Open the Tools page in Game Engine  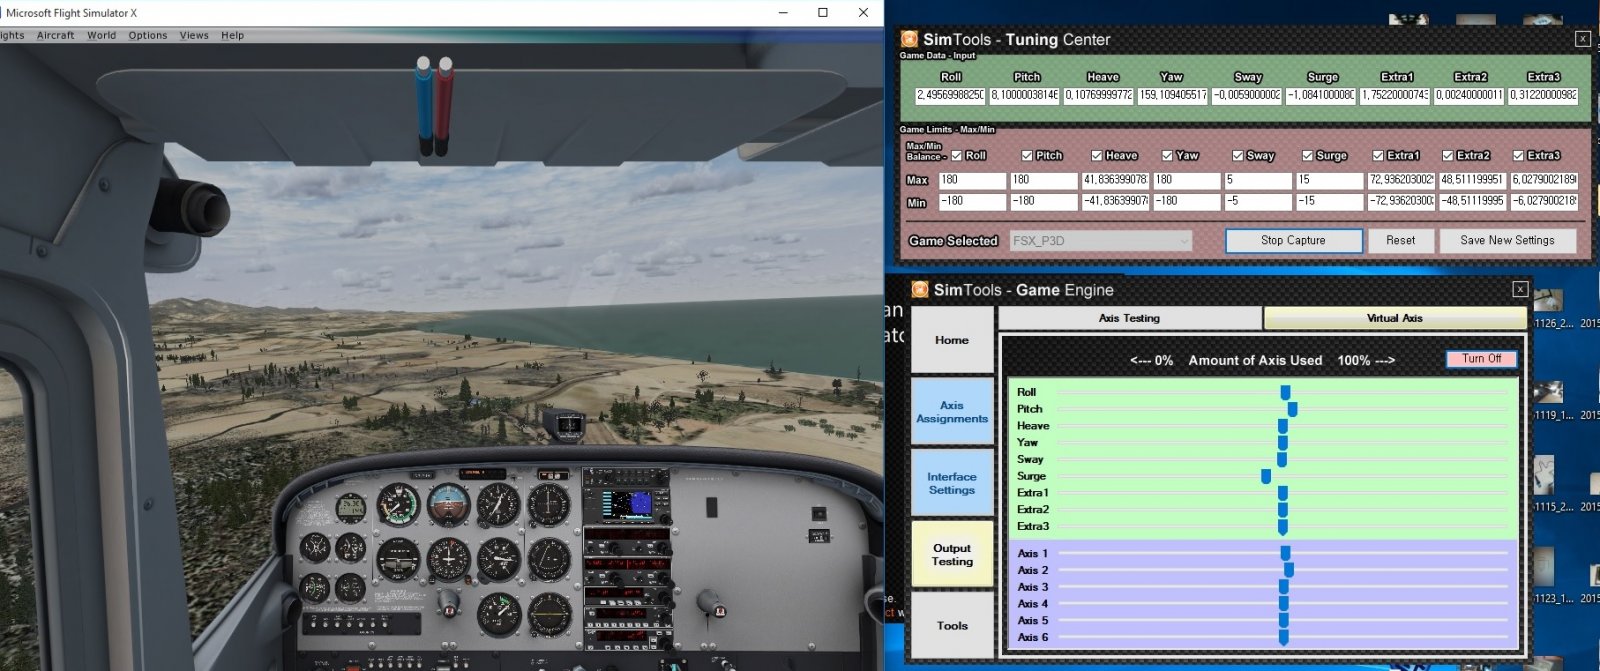click(952, 625)
